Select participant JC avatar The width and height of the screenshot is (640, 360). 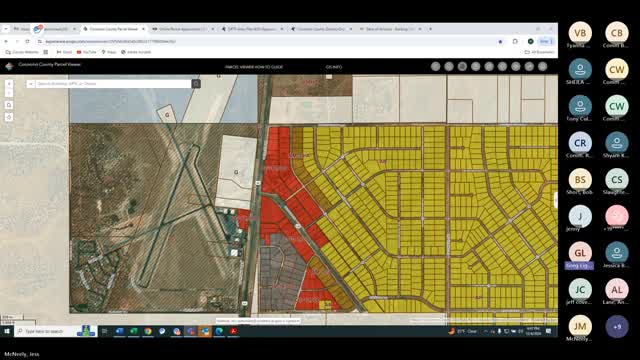coord(580,290)
